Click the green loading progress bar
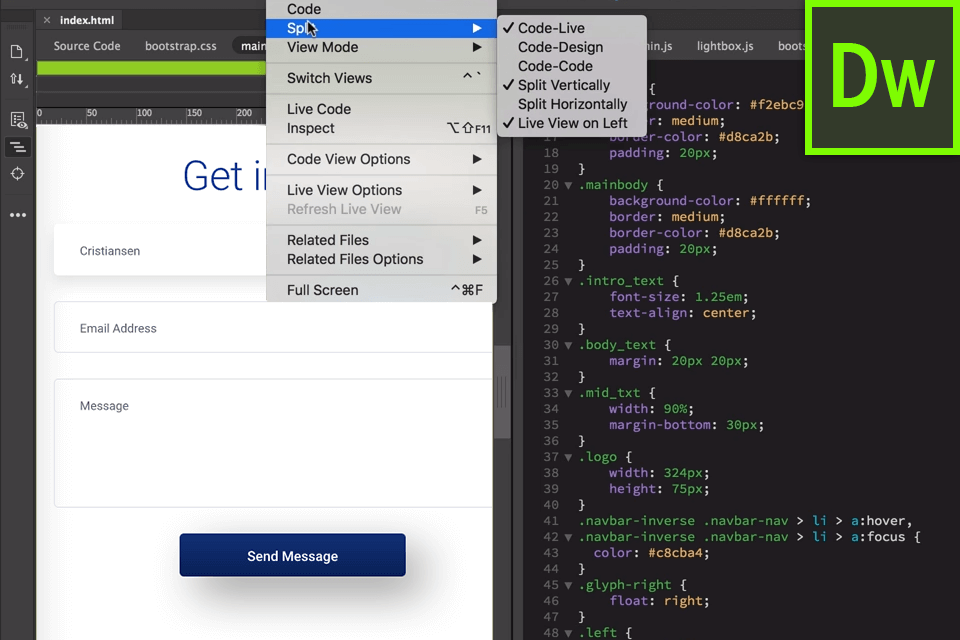 tap(150, 66)
